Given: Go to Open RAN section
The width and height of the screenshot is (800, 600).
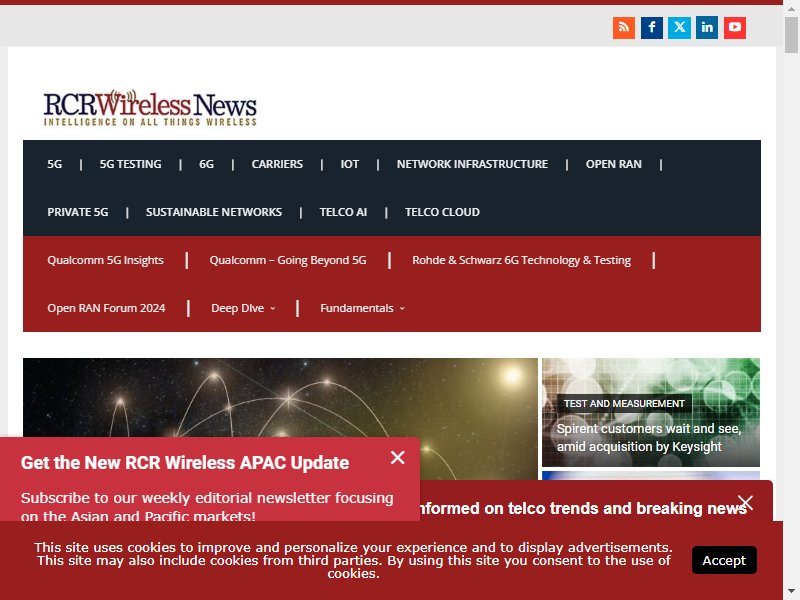Looking at the screenshot, I should [614, 164].
